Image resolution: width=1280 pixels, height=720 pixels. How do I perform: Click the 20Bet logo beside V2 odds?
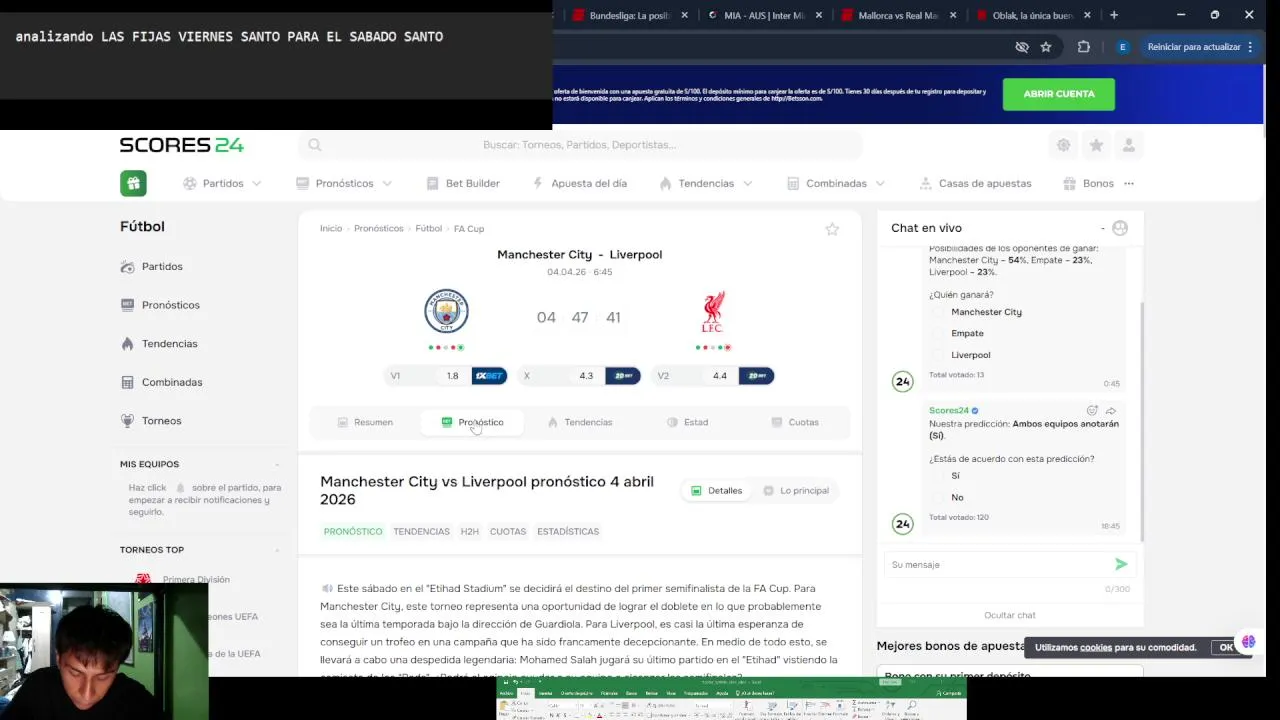point(757,376)
